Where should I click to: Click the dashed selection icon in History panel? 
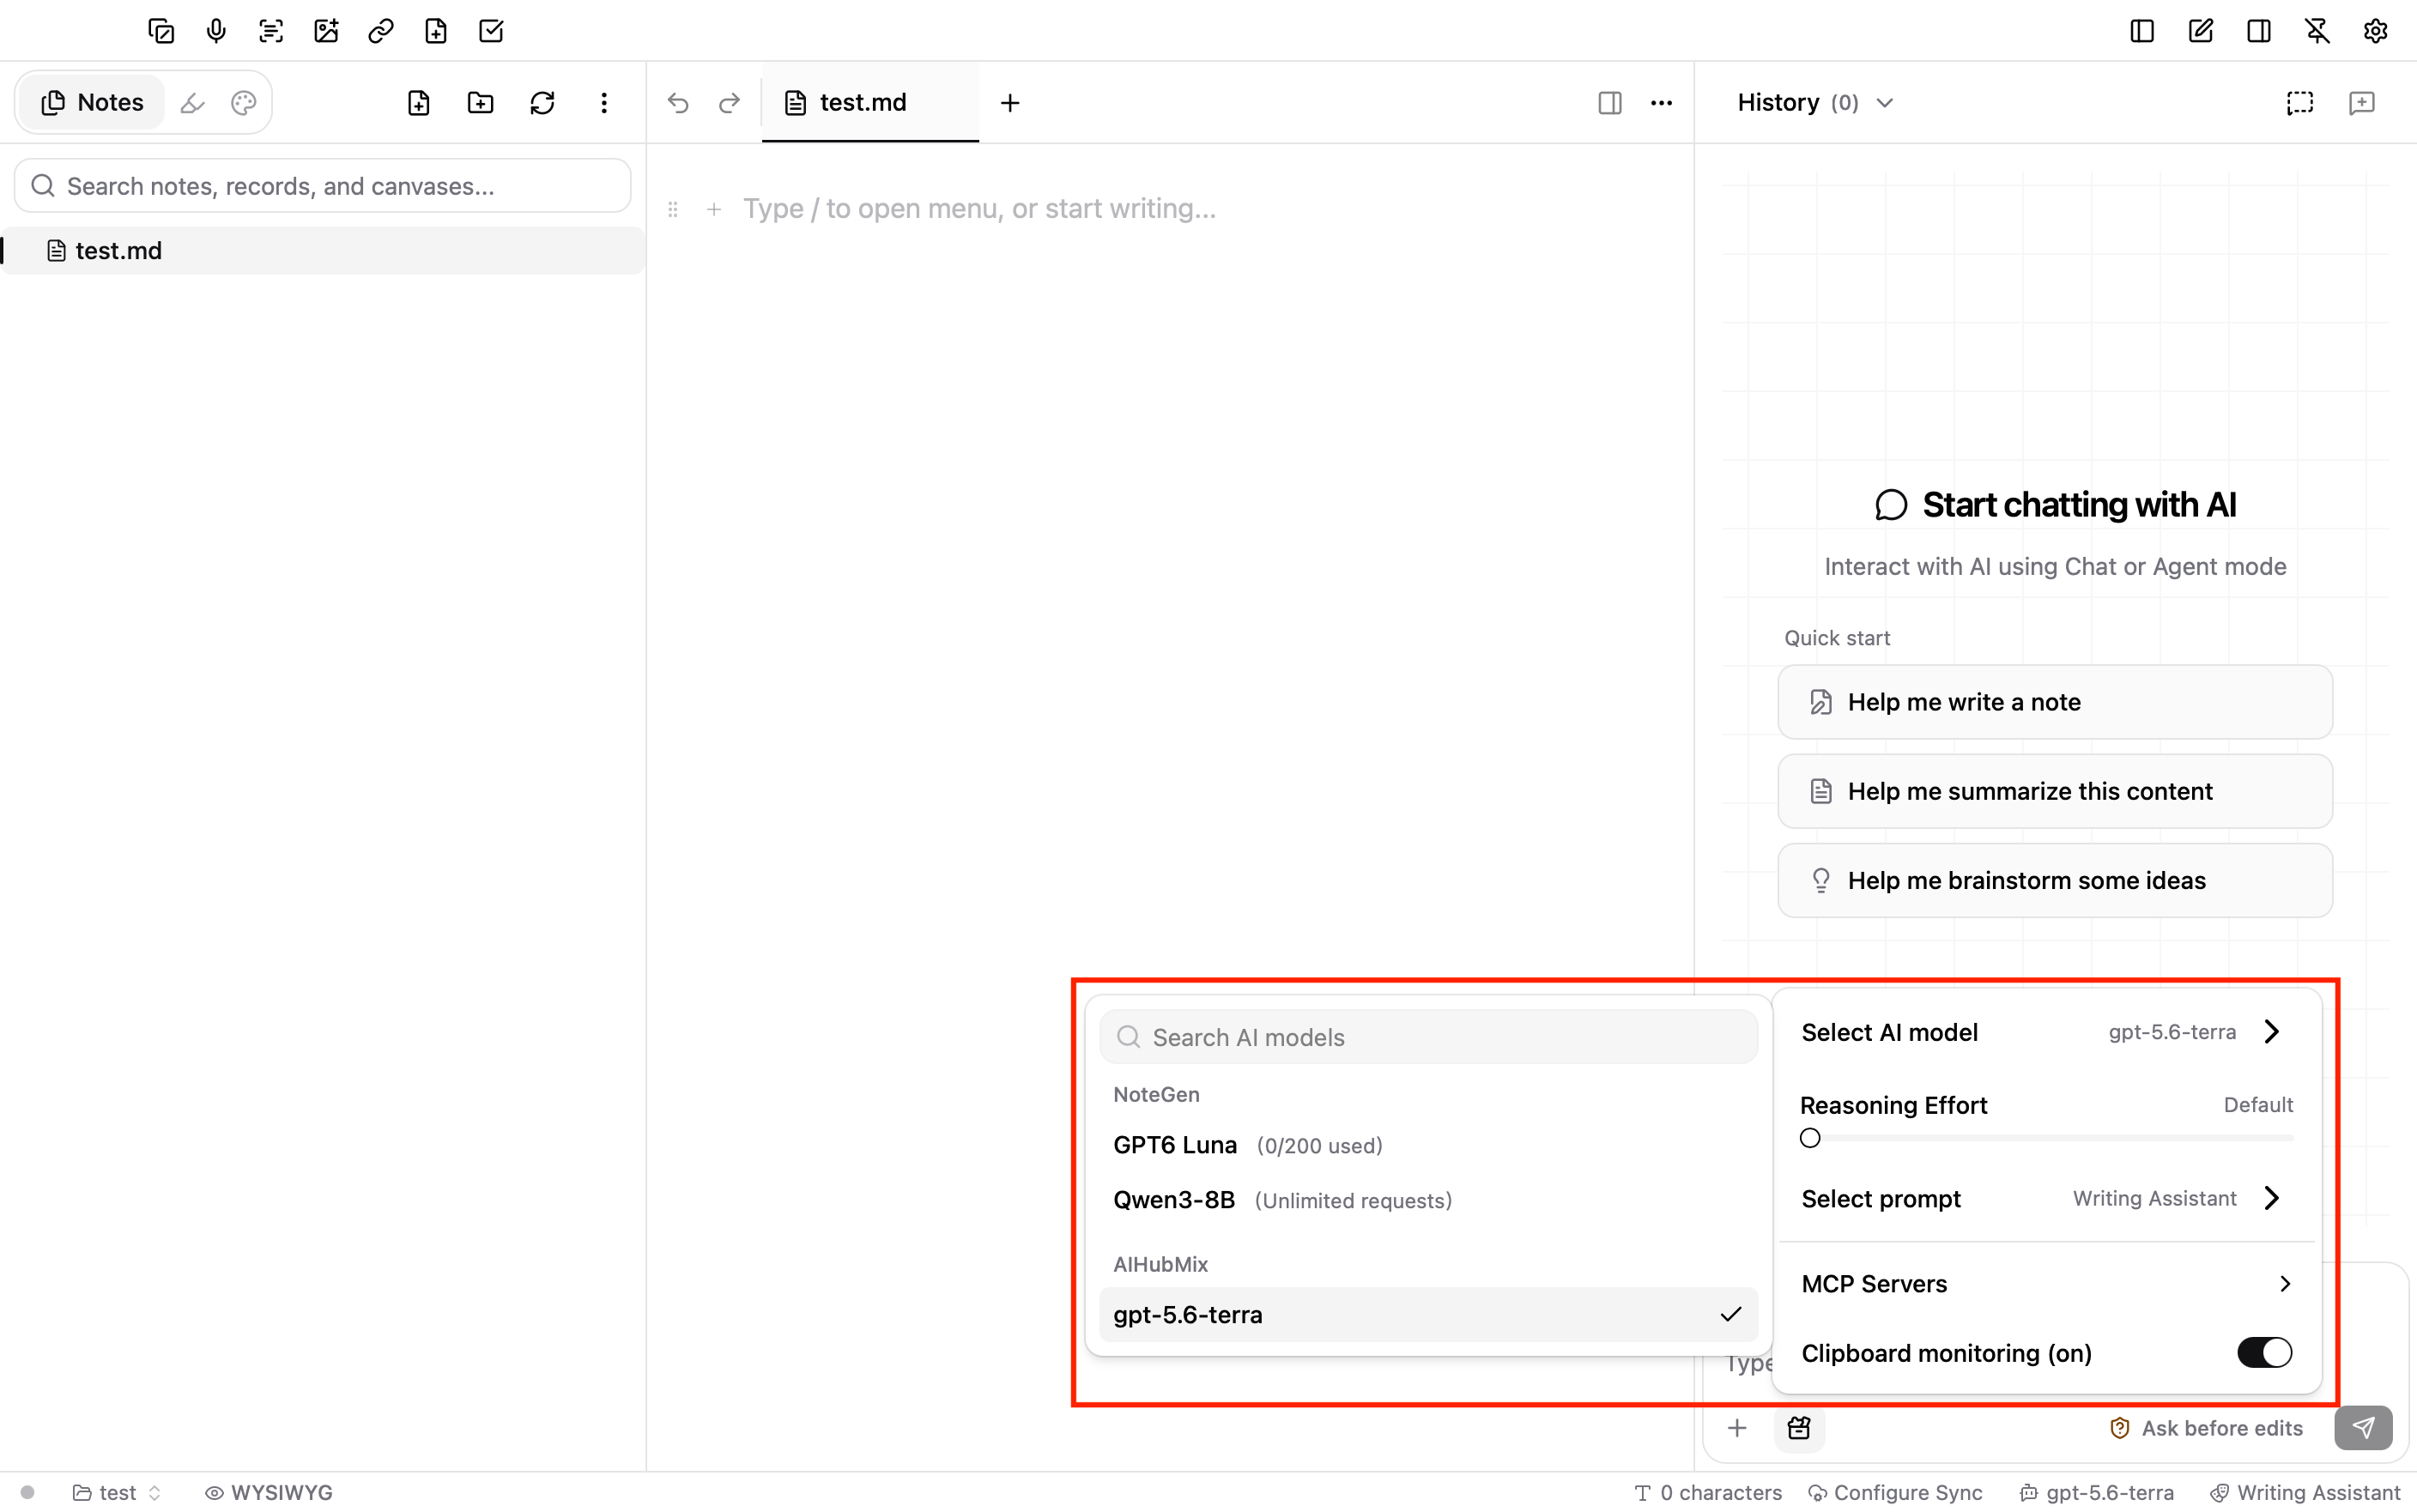tap(2300, 103)
